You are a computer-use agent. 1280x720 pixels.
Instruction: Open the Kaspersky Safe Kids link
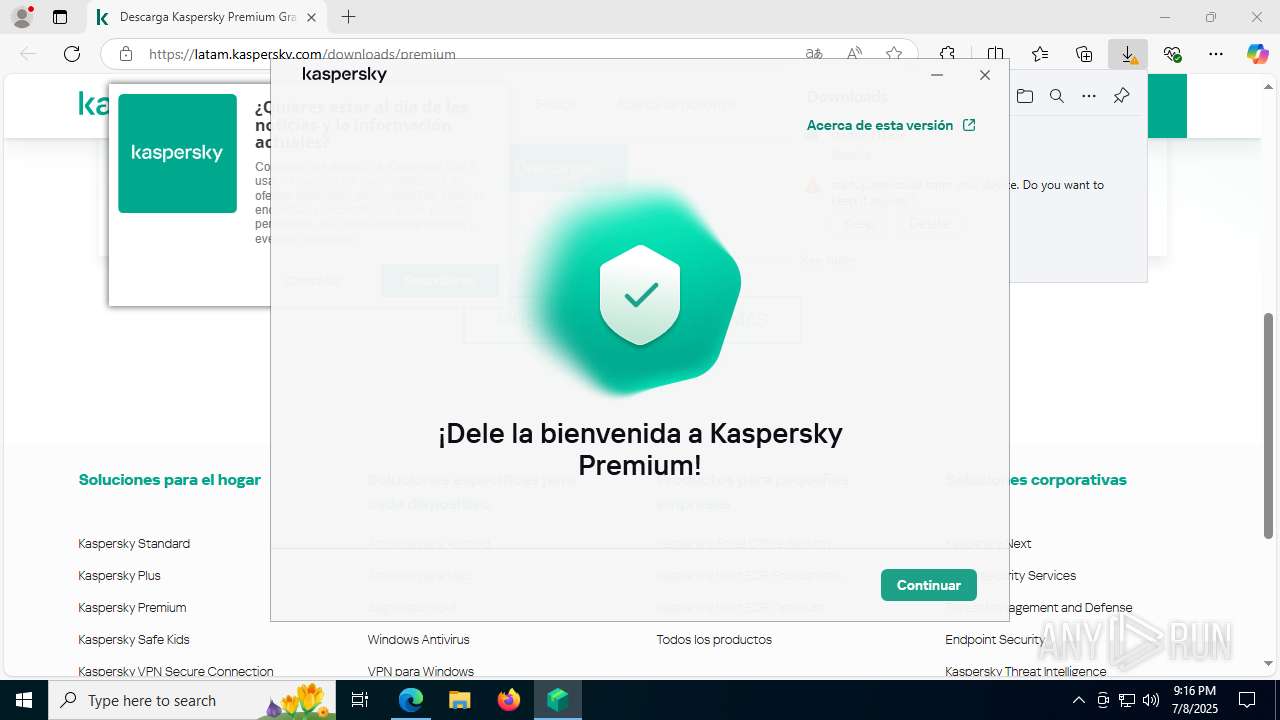134,640
